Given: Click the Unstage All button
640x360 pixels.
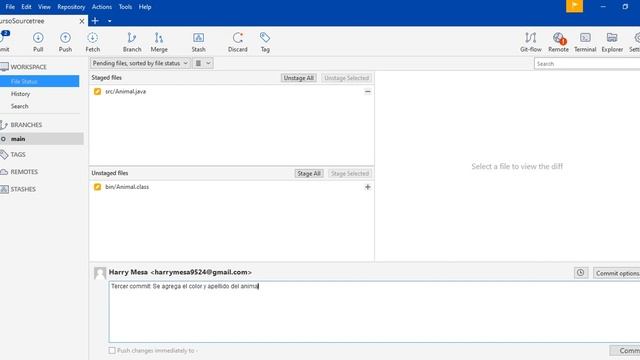Looking at the screenshot, I should (298, 78).
